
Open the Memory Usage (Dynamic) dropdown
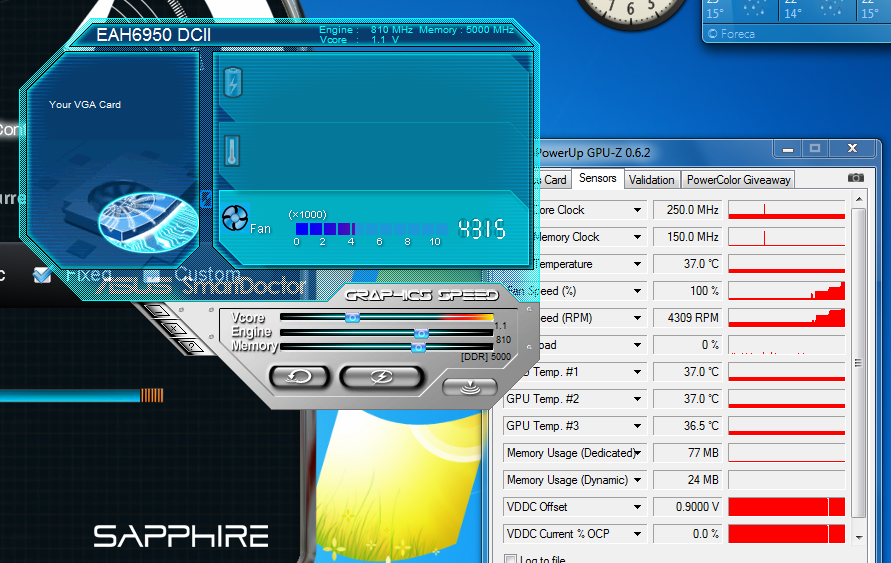point(638,480)
